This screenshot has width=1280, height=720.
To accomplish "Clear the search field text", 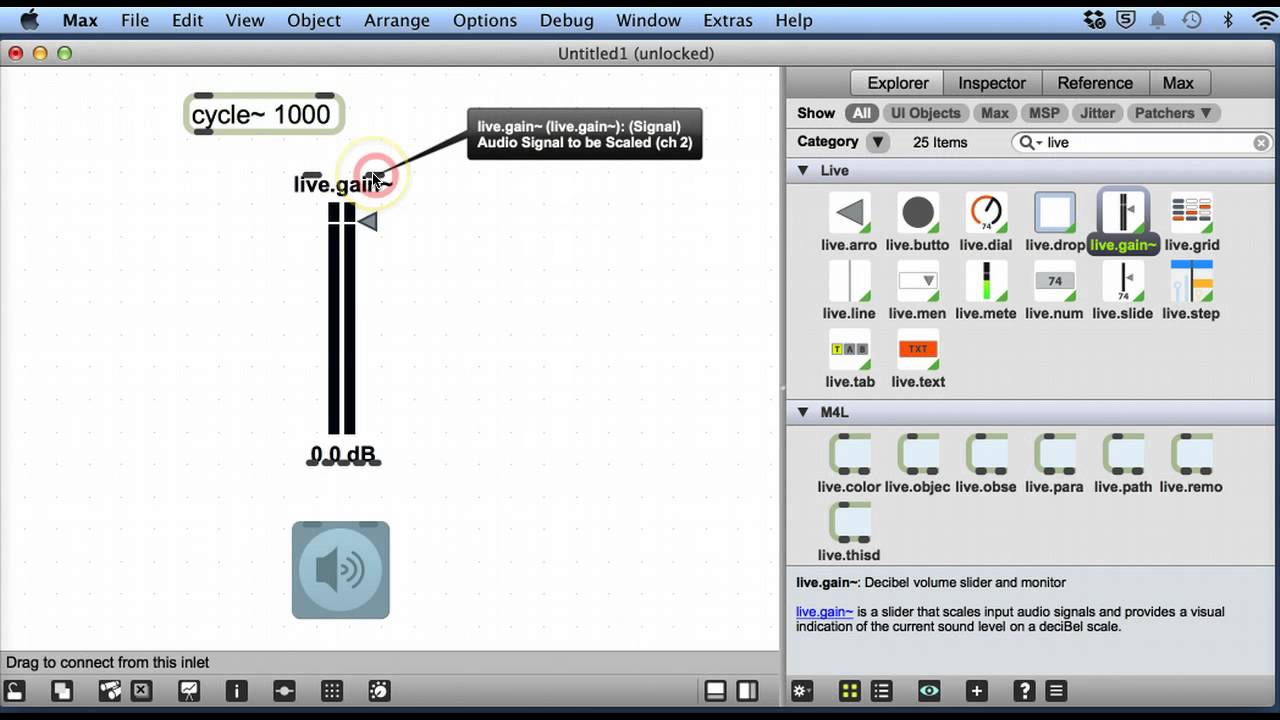I will (x=1261, y=143).
